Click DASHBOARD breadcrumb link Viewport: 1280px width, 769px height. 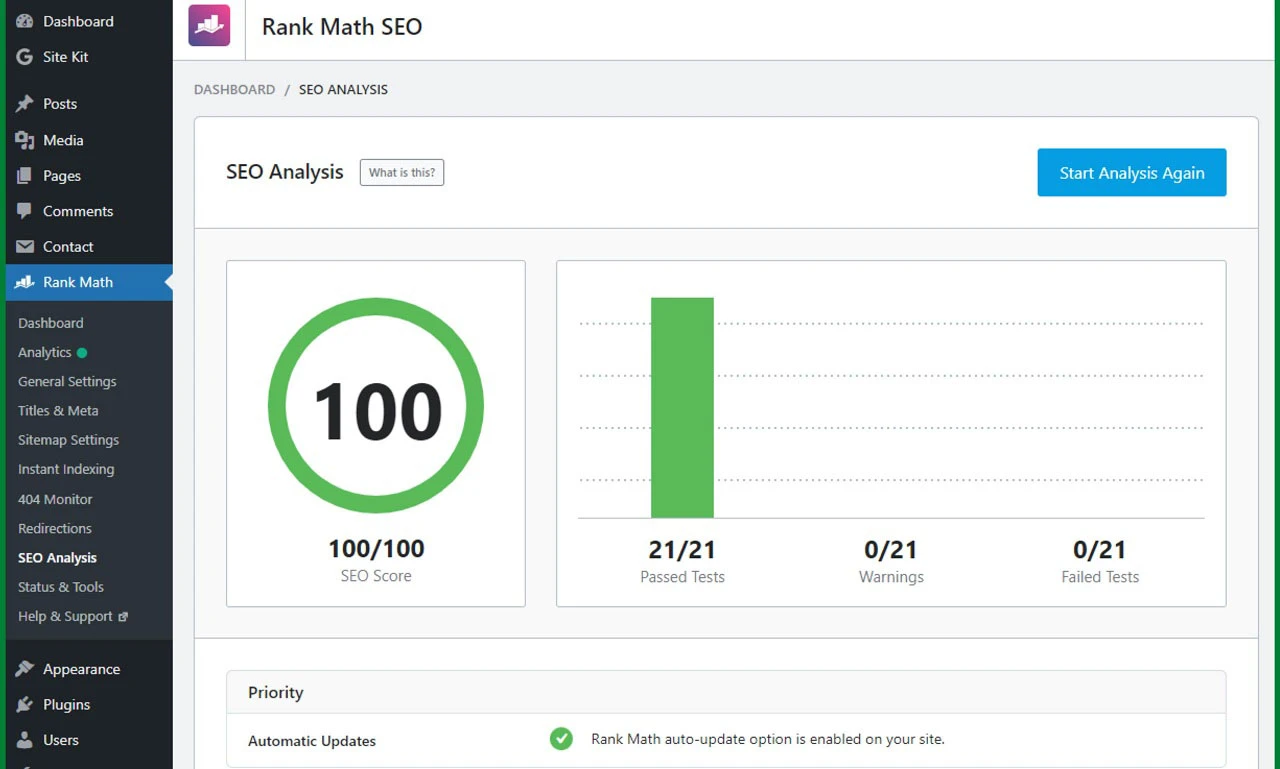[234, 89]
